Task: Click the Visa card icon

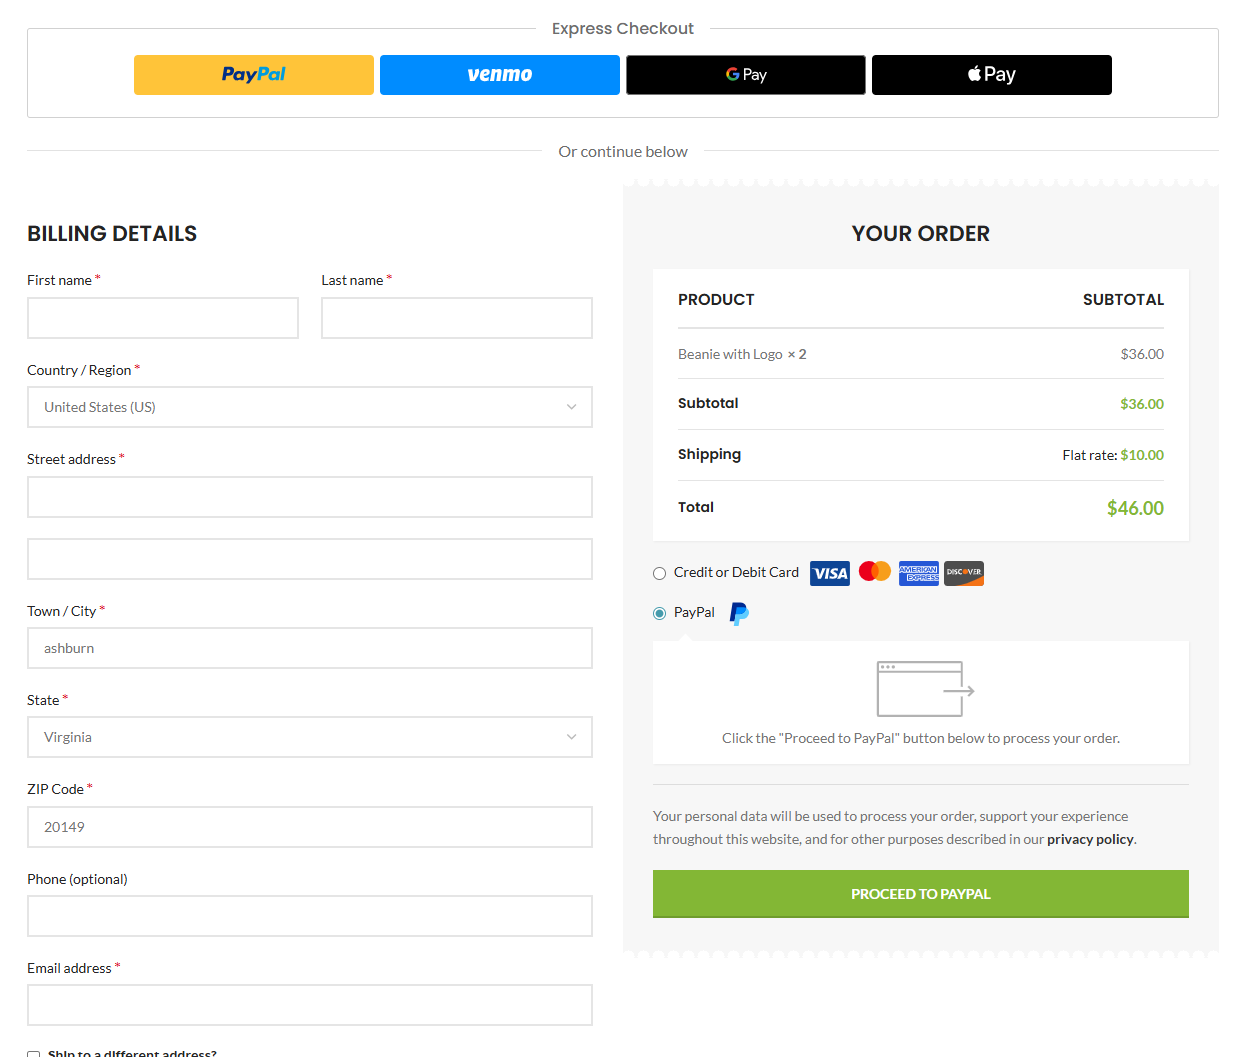Action: [829, 573]
